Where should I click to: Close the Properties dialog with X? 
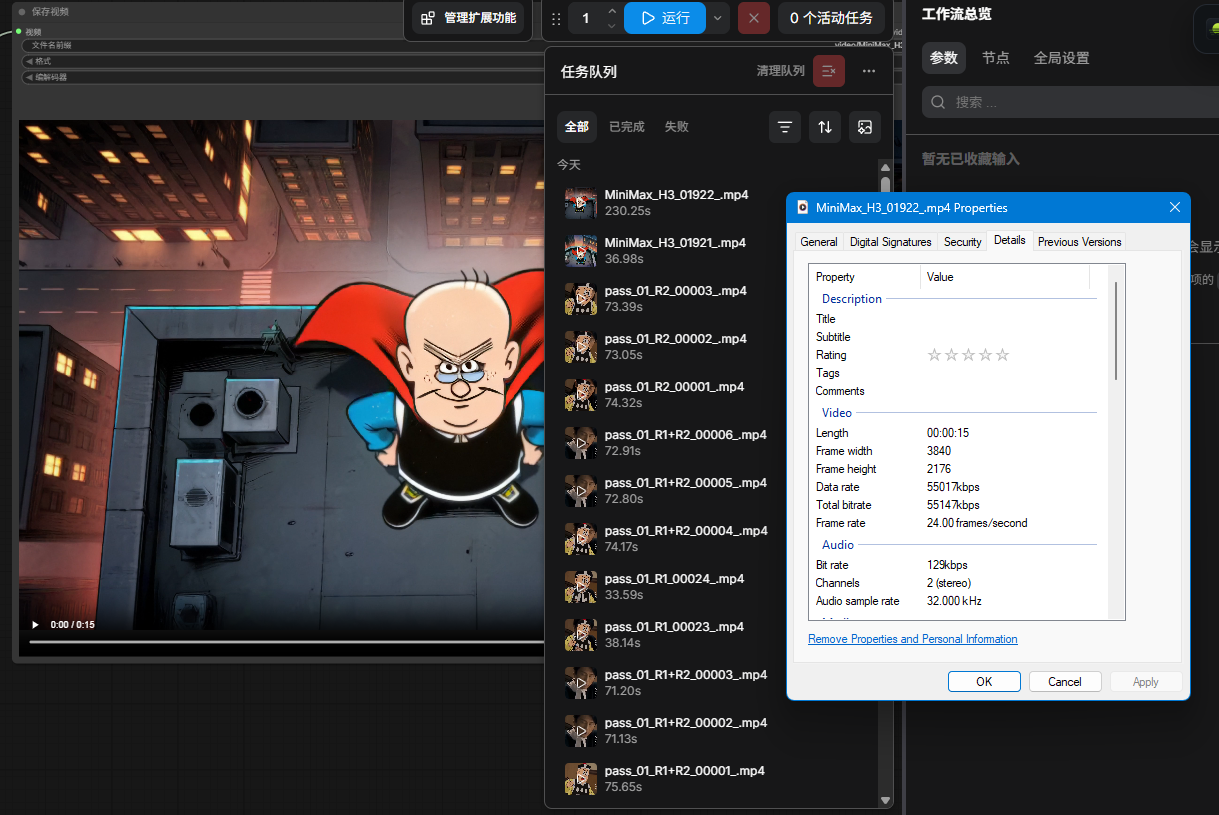pos(1175,208)
